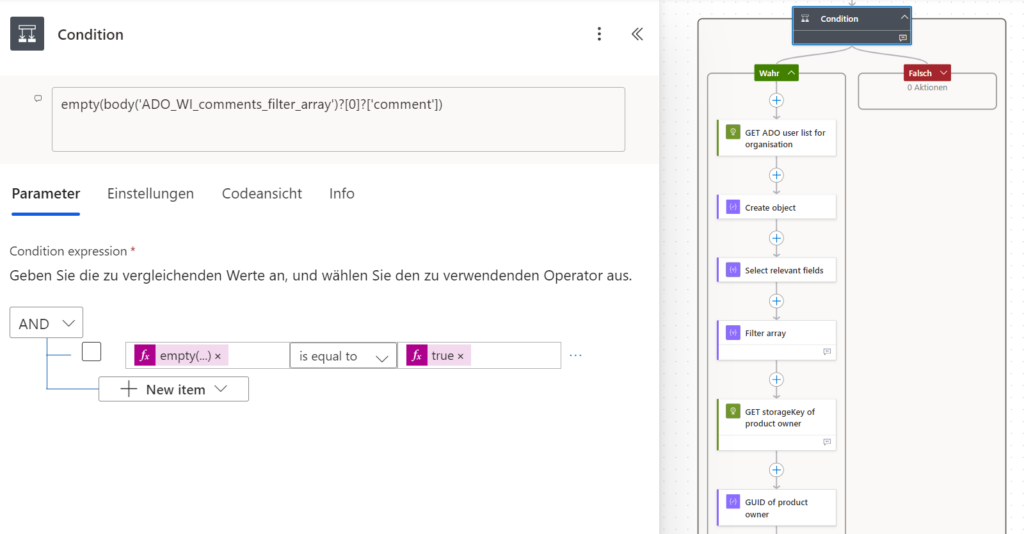Add action above Filter array step
This screenshot has width=1024, height=534.
776,301
